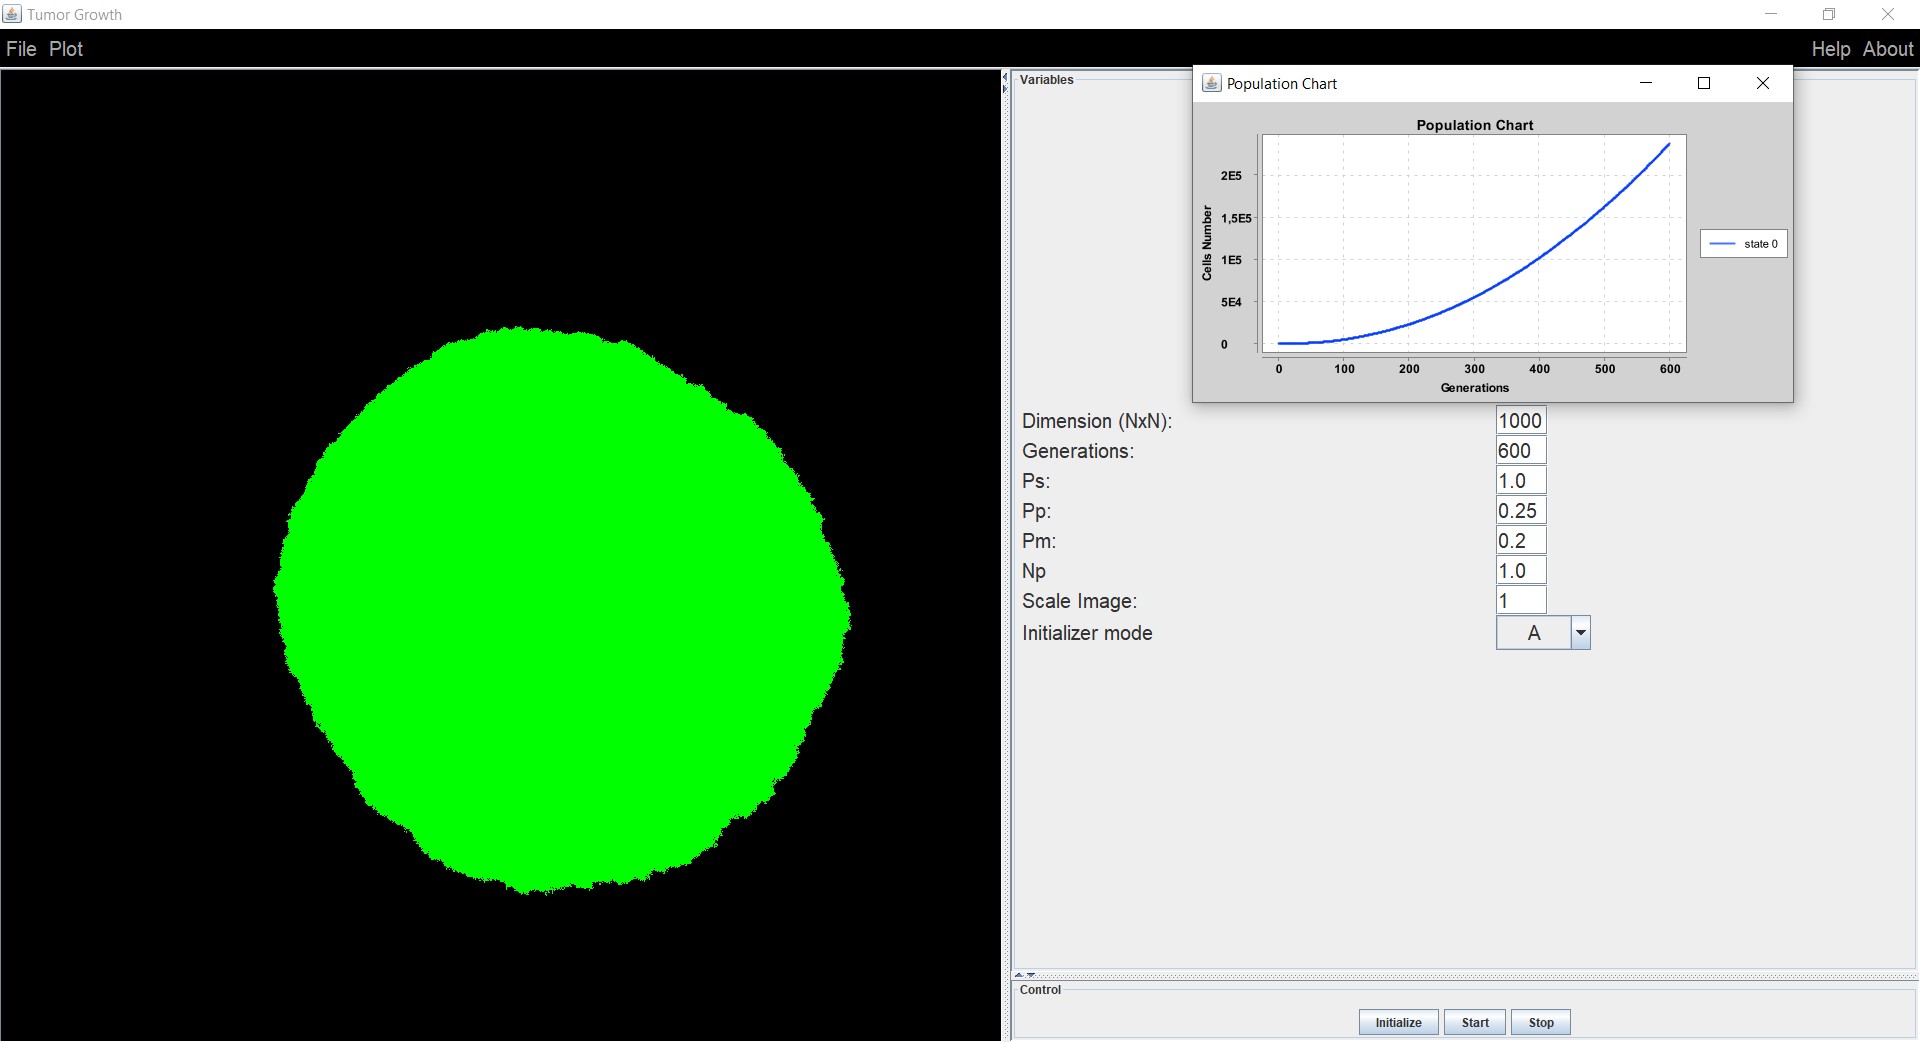
Task: Stop the simulation
Action: coord(1541,1022)
